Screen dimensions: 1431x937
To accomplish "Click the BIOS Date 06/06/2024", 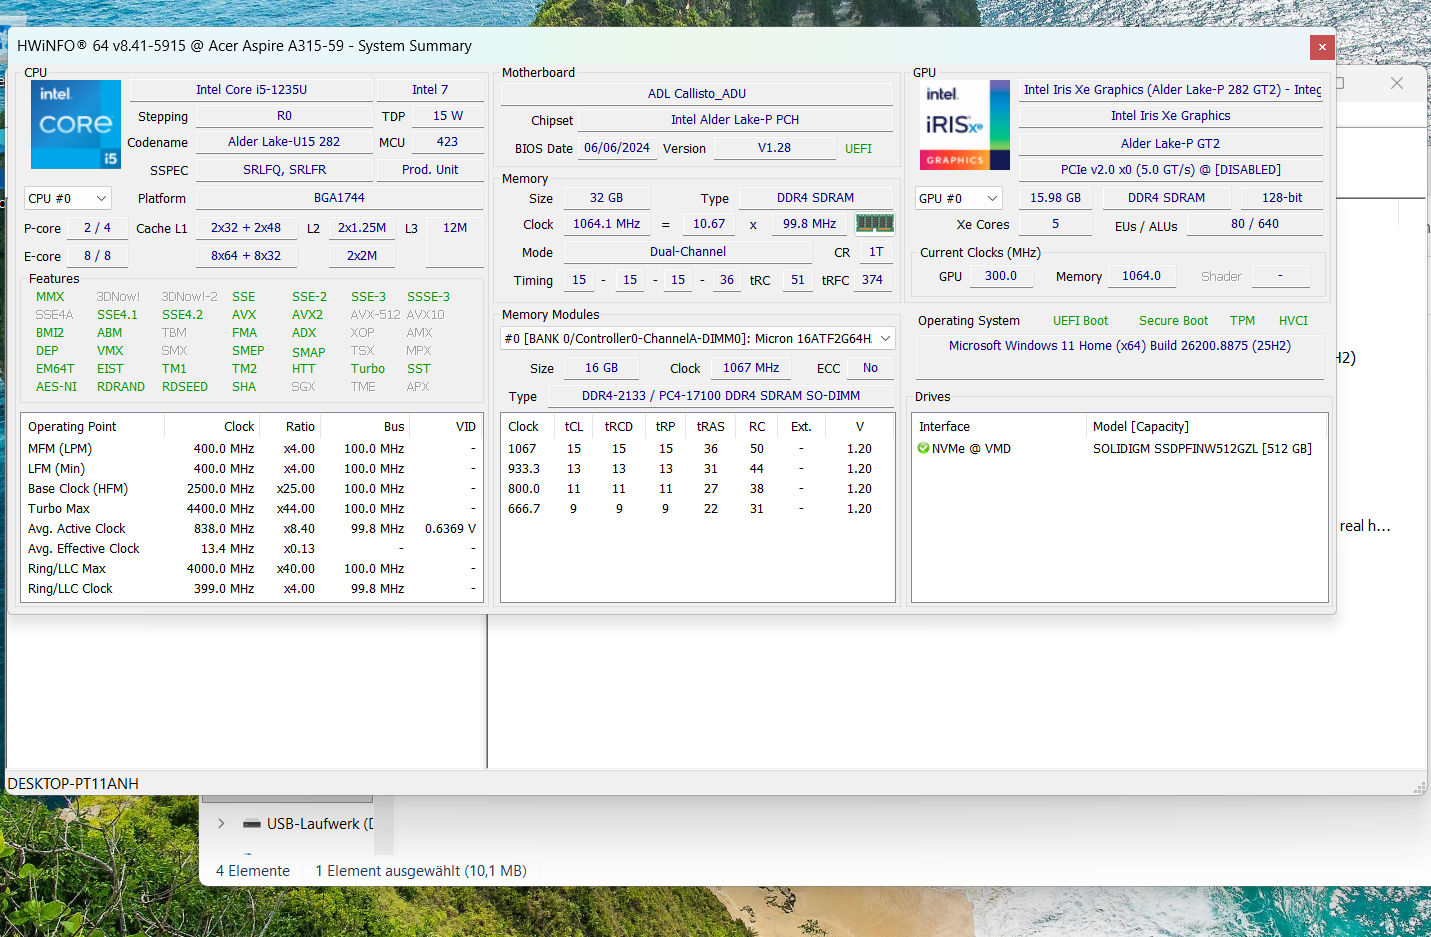I will pyautogui.click(x=617, y=148).
